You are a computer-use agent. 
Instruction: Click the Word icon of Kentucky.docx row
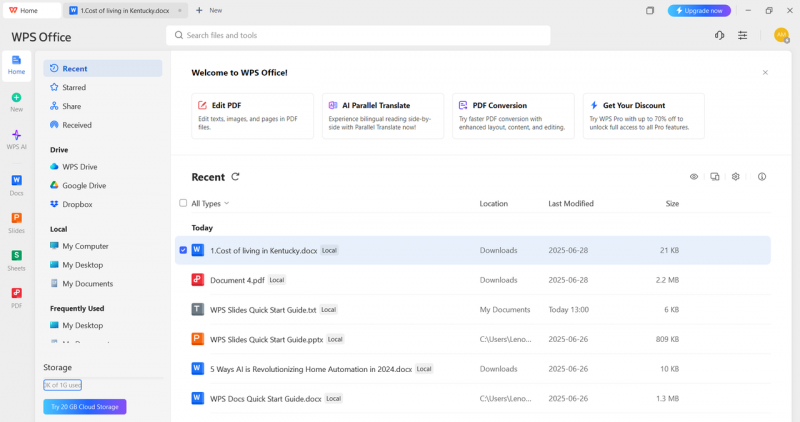pos(197,250)
